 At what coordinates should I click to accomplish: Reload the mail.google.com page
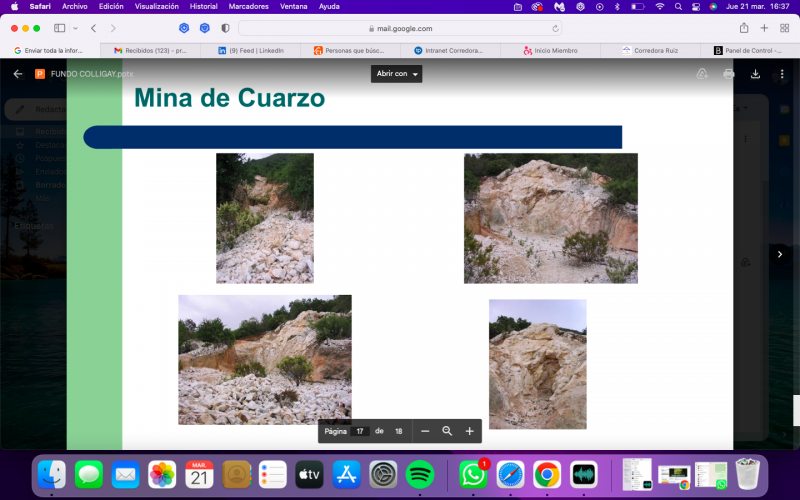tap(555, 29)
